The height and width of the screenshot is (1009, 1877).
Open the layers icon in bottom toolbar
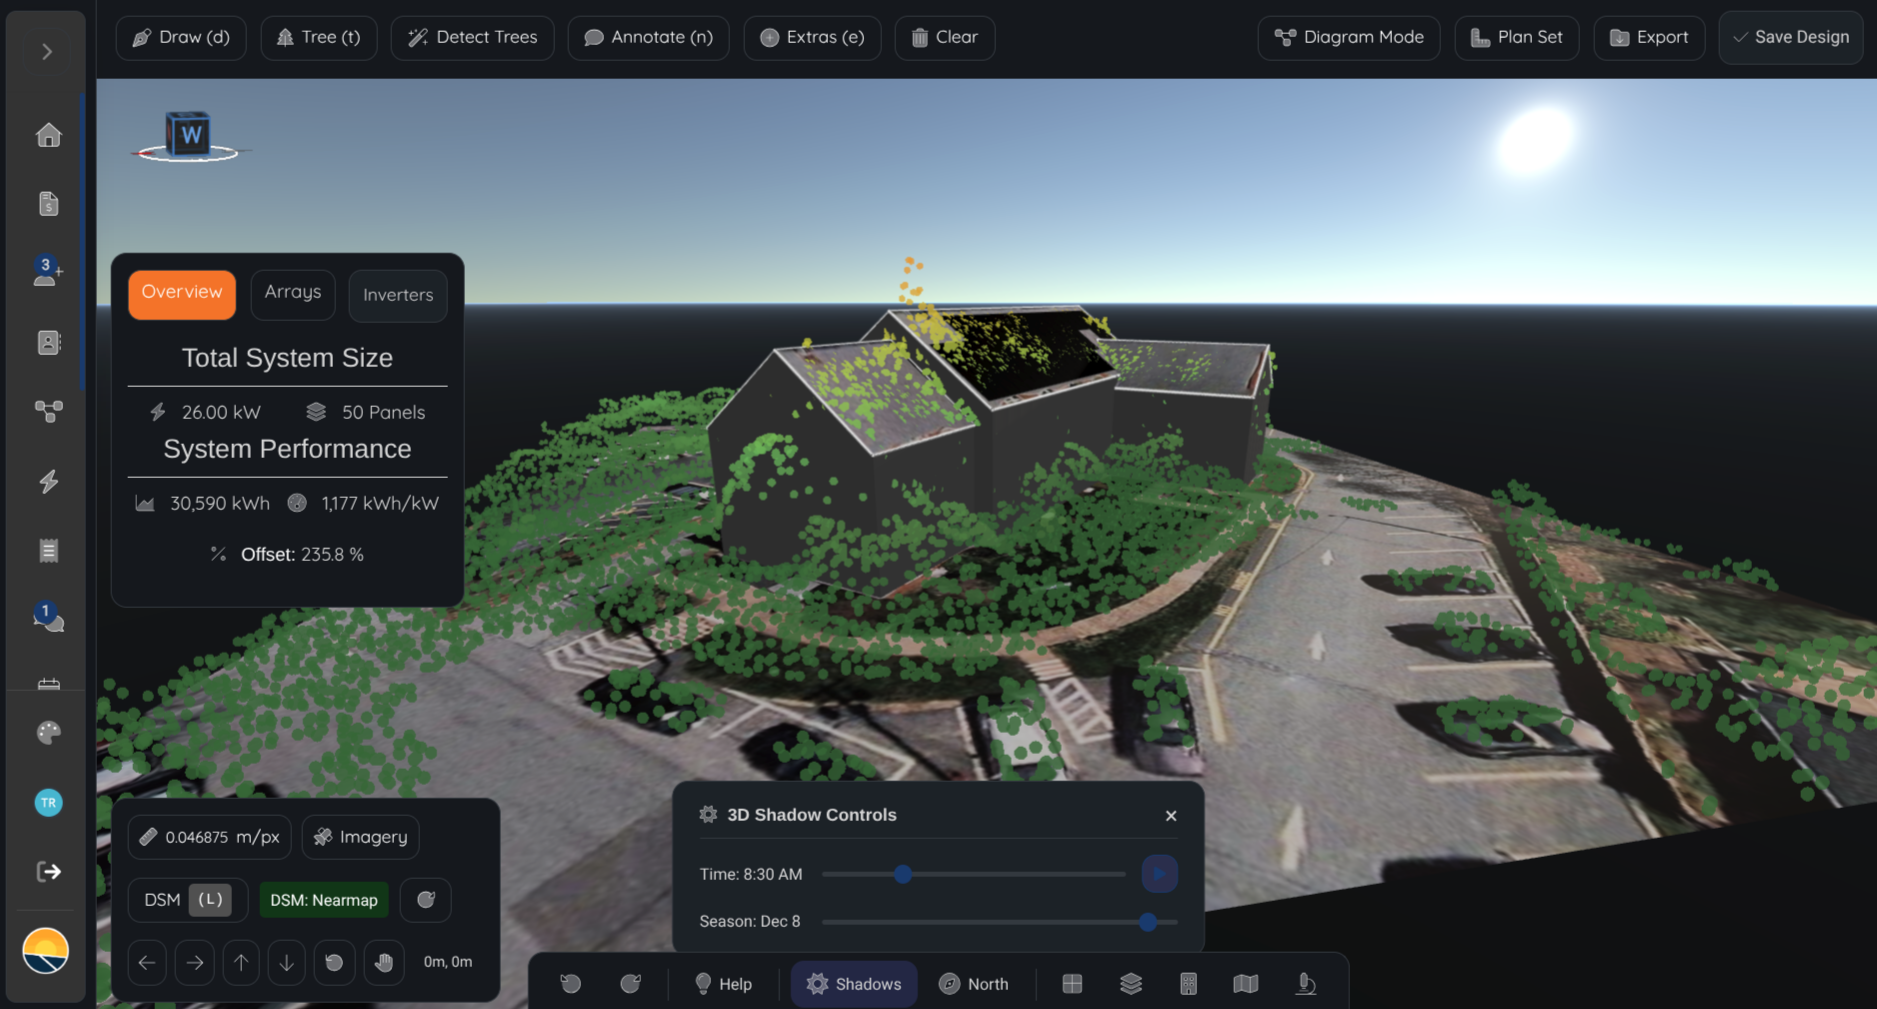pos(1130,983)
